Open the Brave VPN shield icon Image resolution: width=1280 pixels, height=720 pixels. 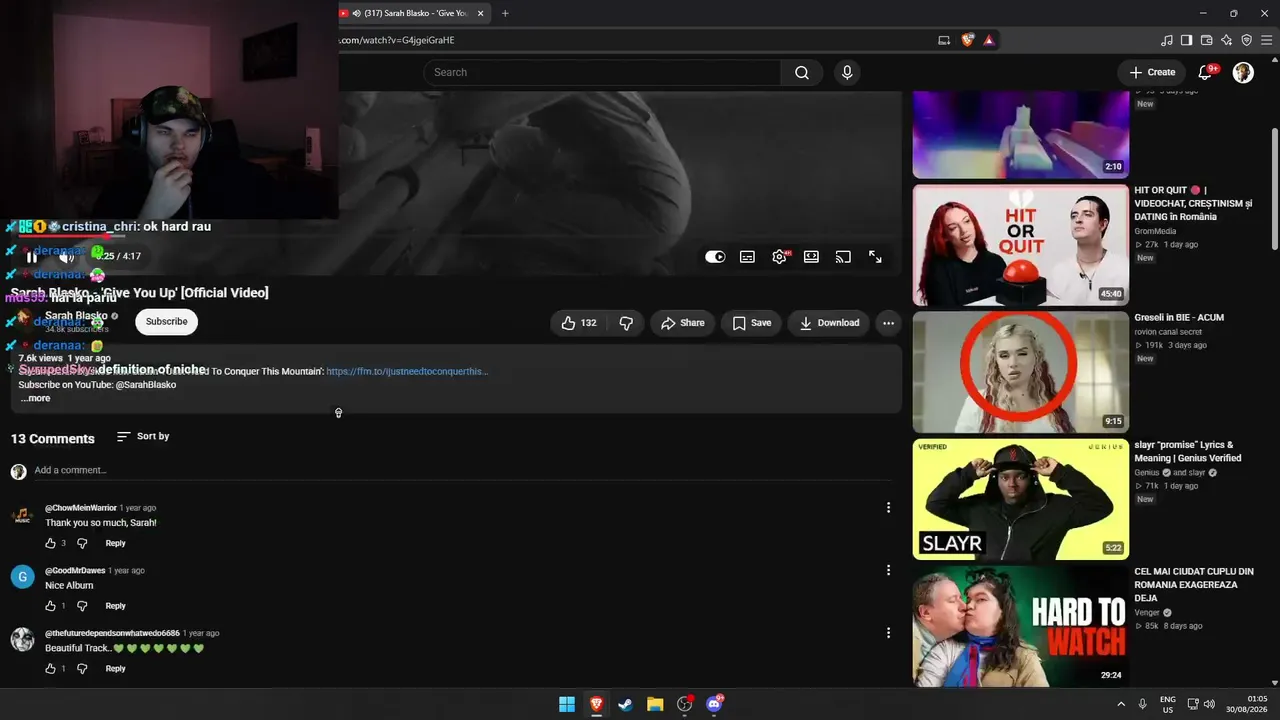point(1246,40)
